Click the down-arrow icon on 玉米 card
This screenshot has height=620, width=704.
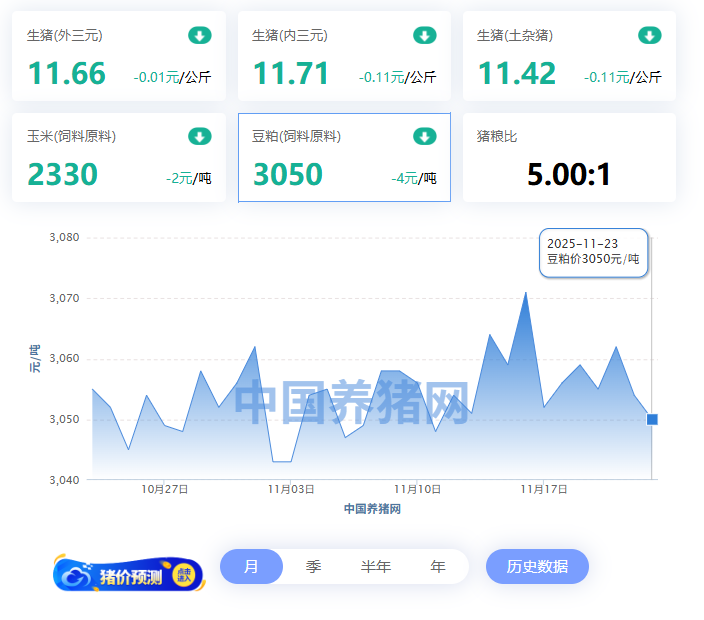[200, 137]
